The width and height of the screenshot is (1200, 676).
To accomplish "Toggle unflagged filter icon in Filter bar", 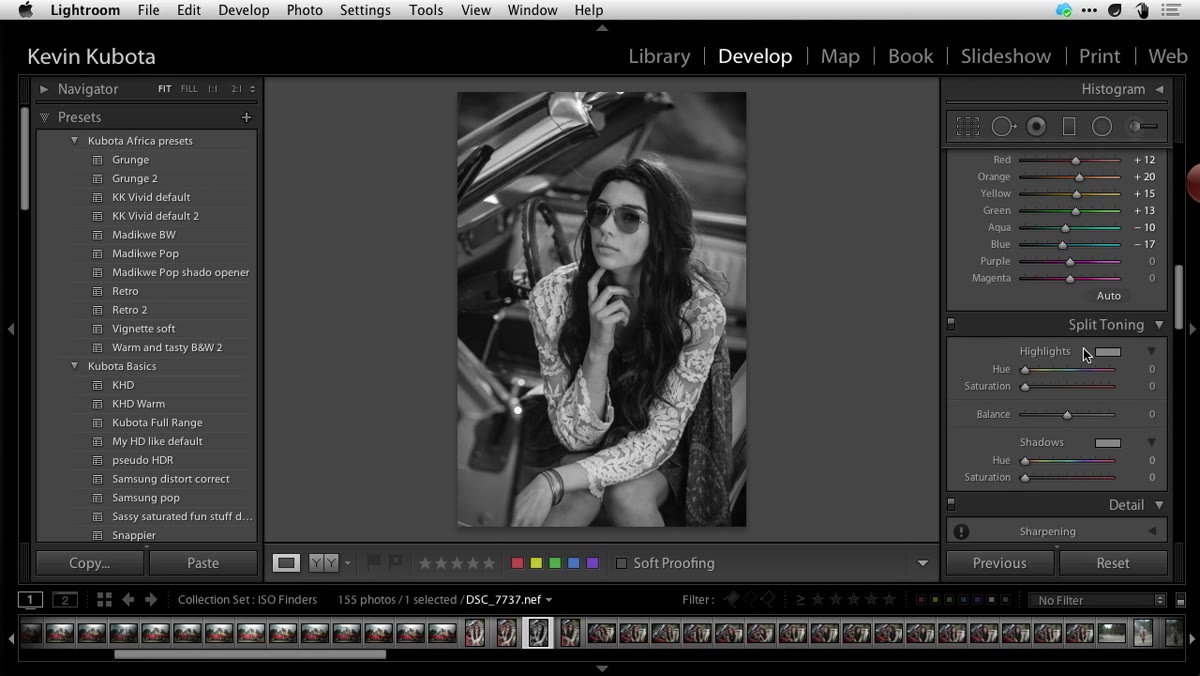I will coord(750,600).
